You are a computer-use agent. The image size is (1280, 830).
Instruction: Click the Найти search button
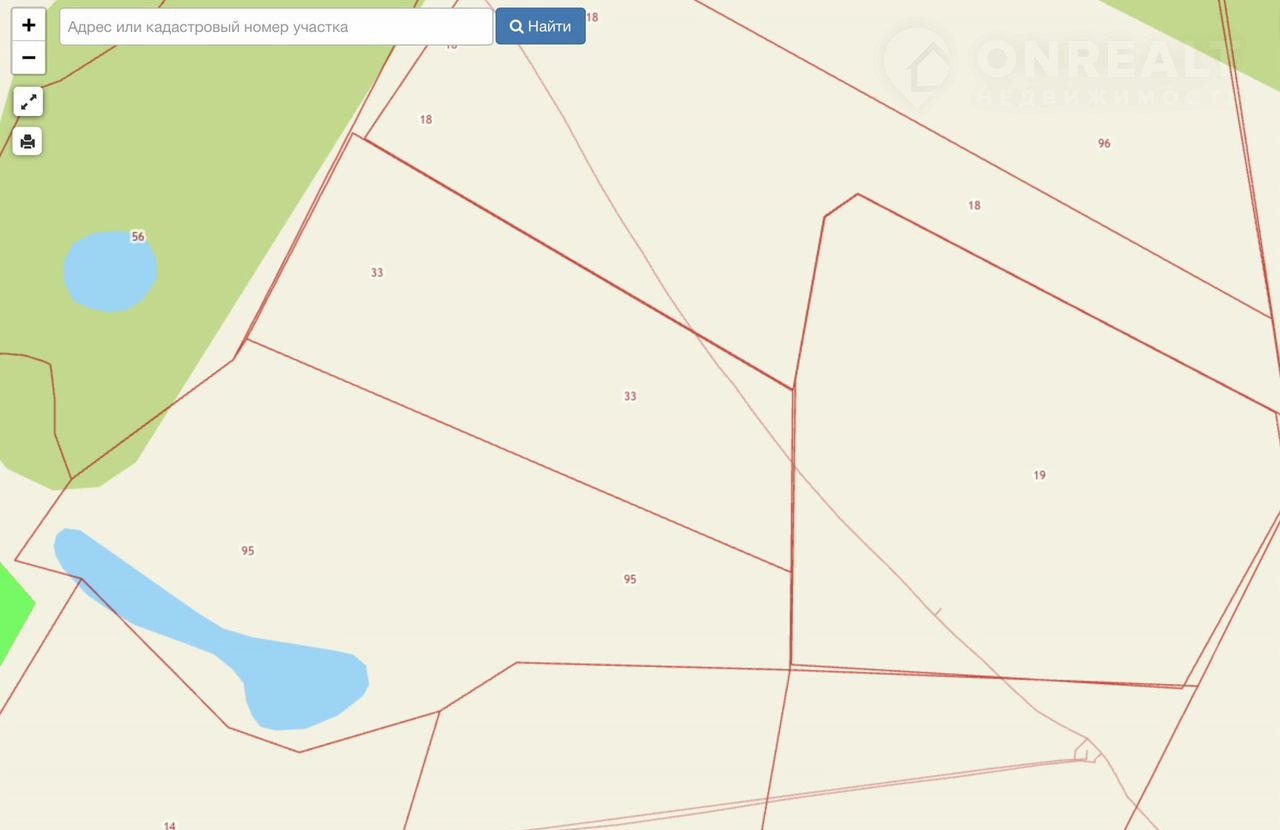pyautogui.click(x=540, y=27)
